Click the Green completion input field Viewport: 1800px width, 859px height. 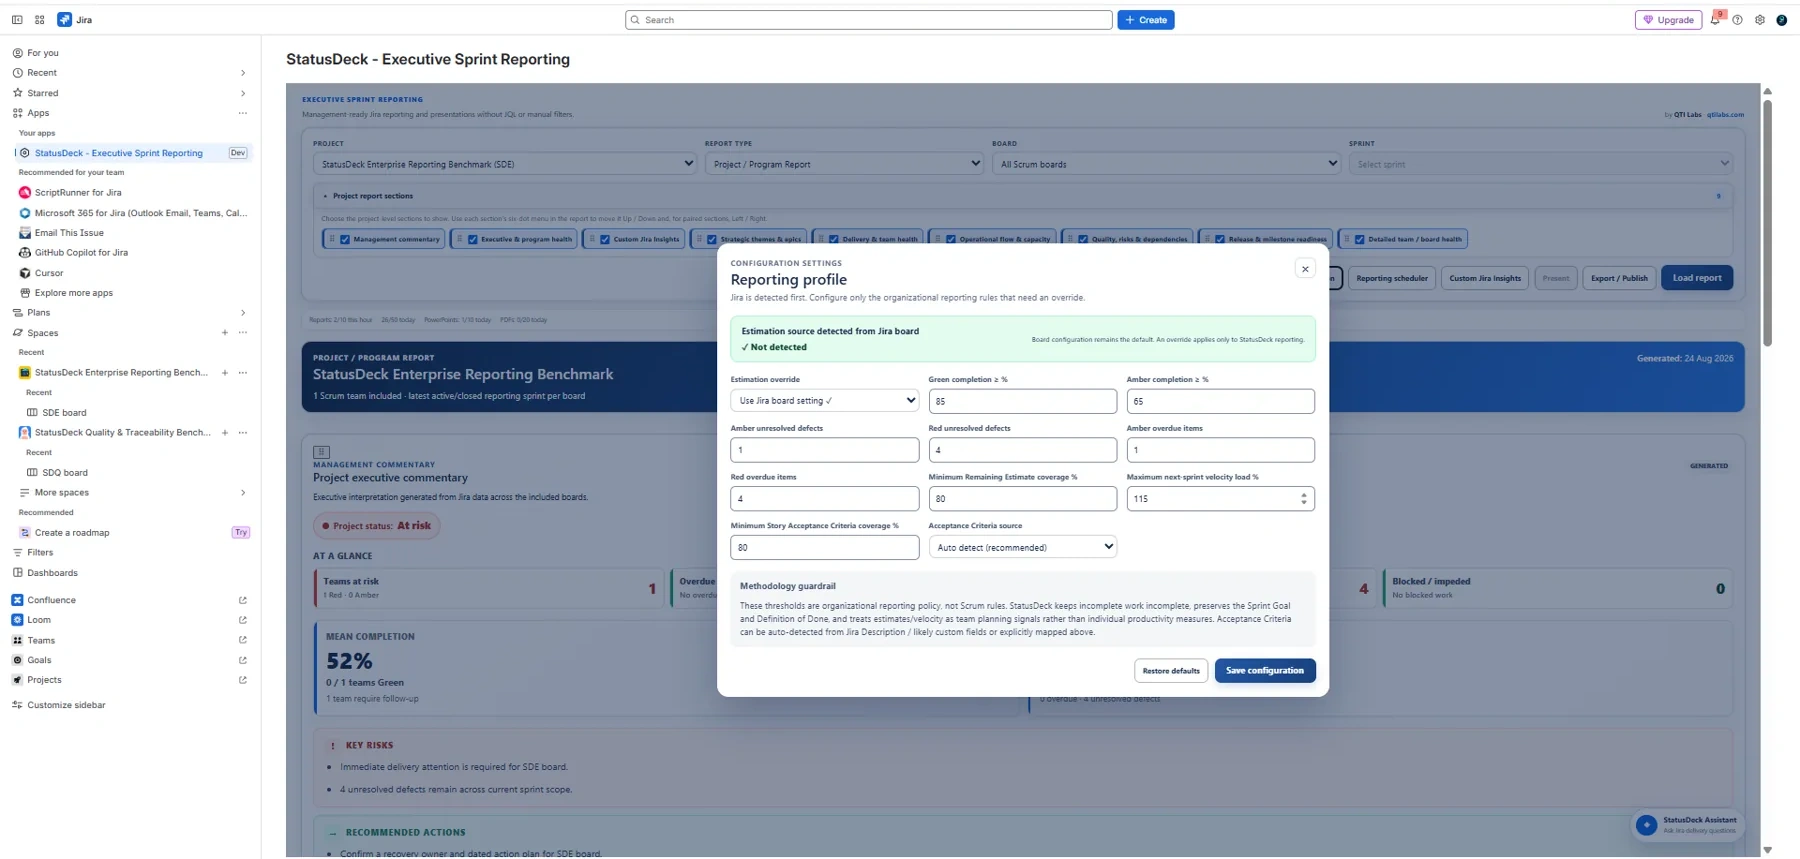click(x=1022, y=401)
